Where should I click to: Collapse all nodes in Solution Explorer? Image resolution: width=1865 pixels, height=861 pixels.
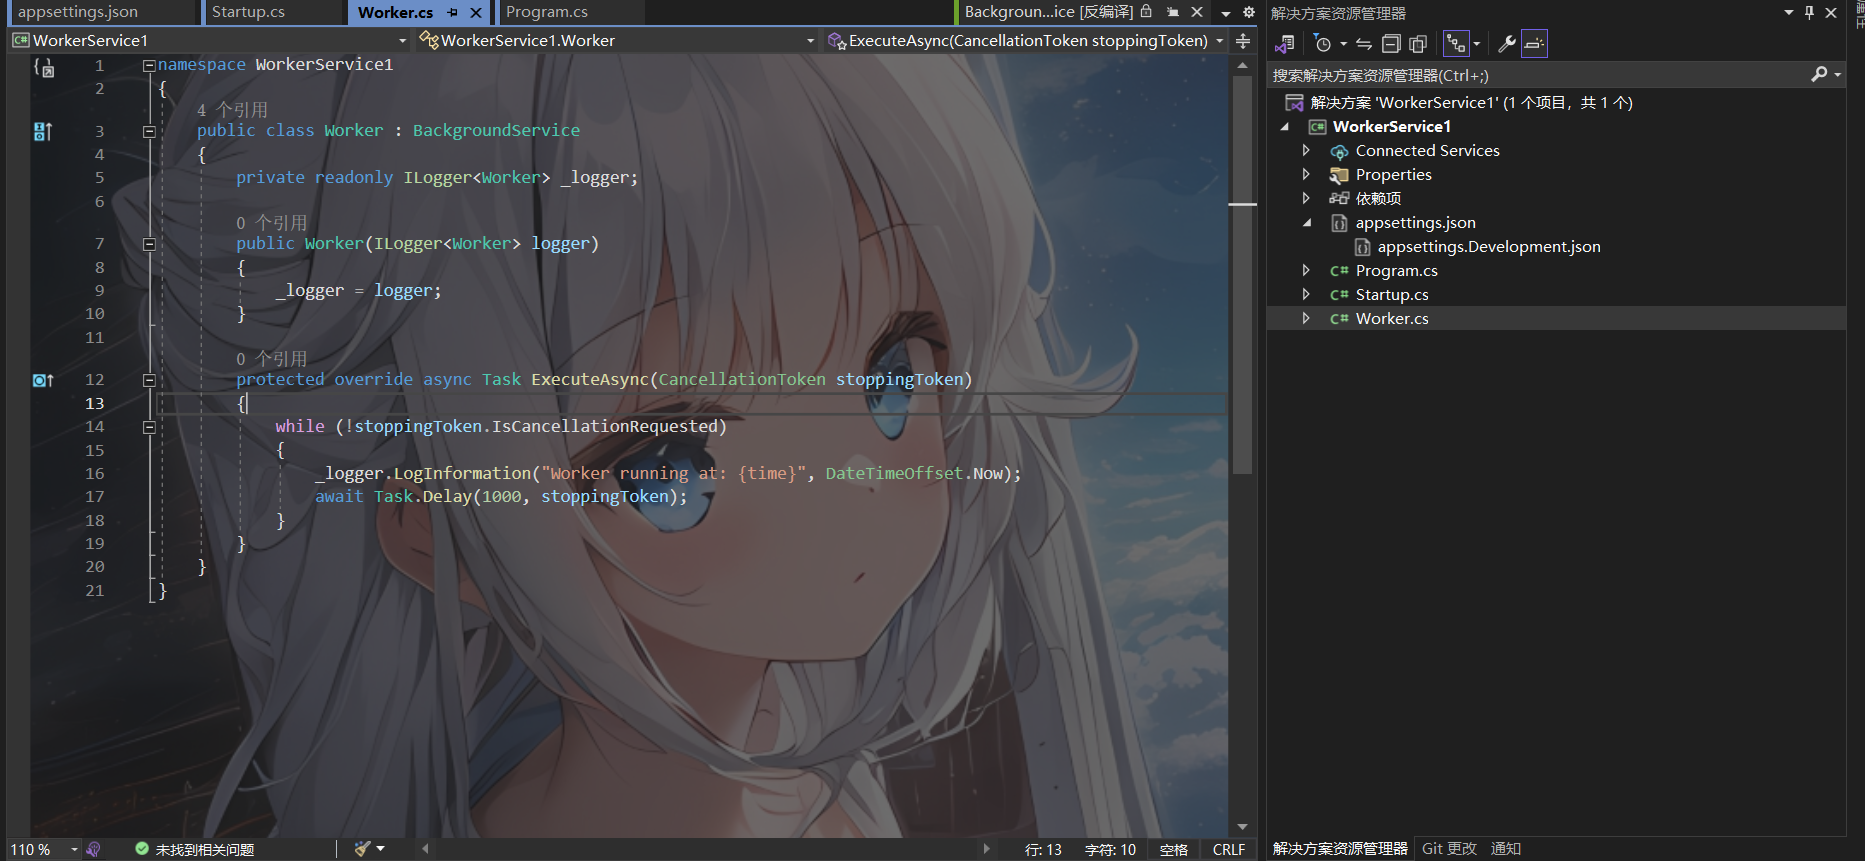(1391, 43)
